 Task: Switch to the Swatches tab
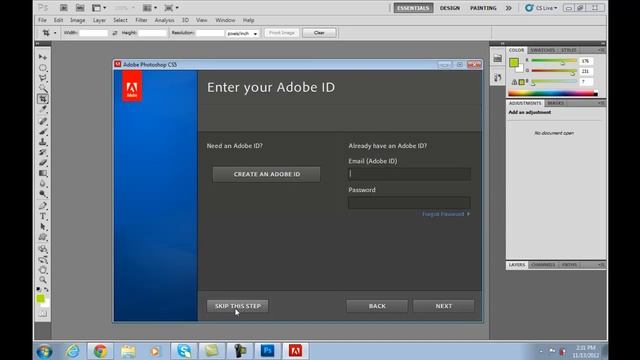coord(542,50)
